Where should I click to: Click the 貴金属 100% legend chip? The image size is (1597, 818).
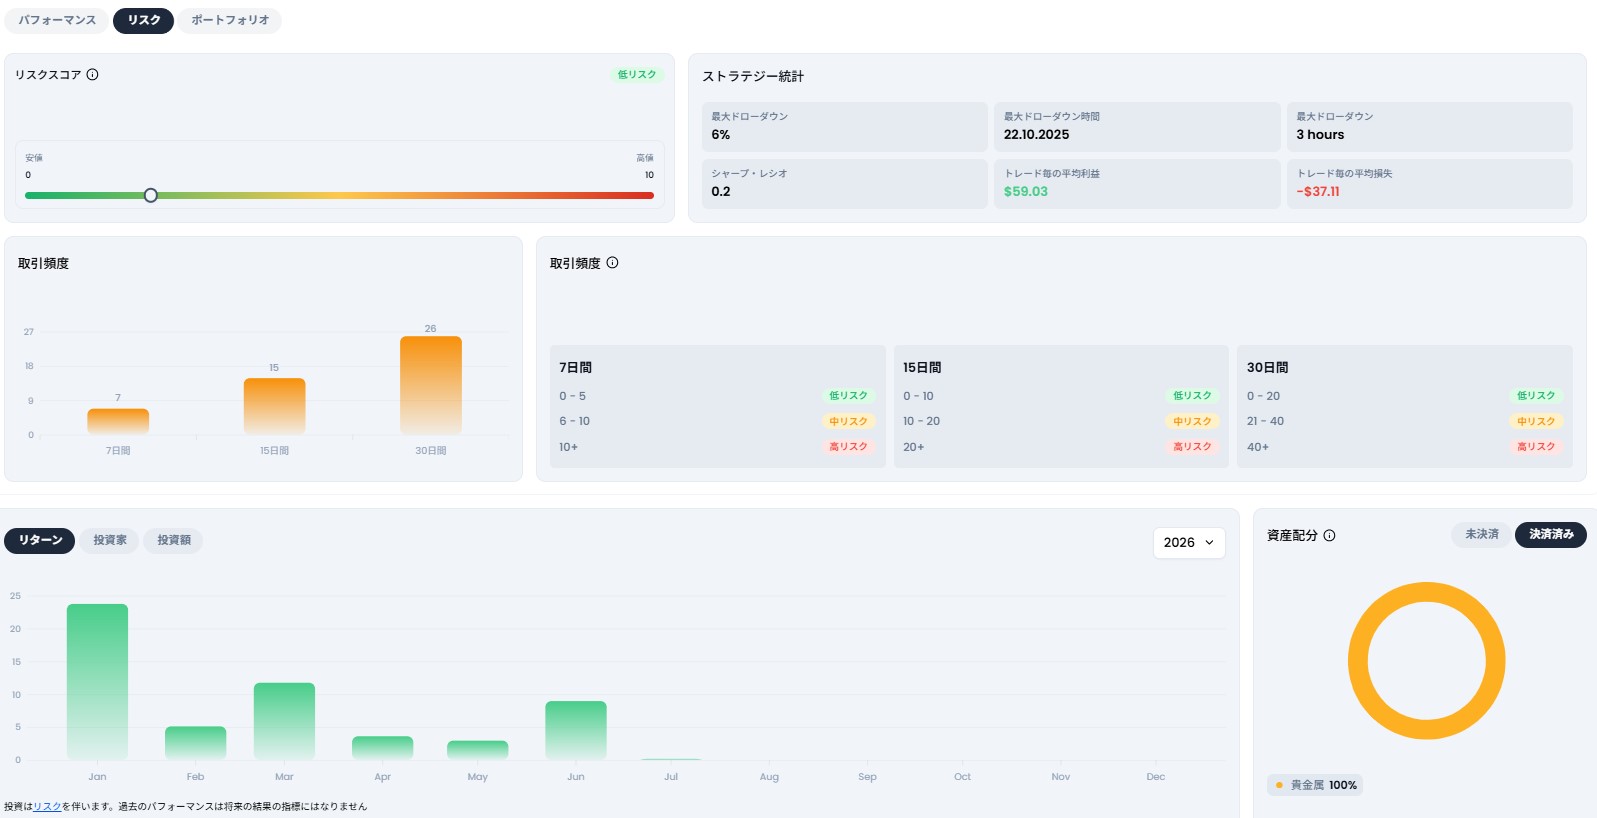tap(1315, 785)
